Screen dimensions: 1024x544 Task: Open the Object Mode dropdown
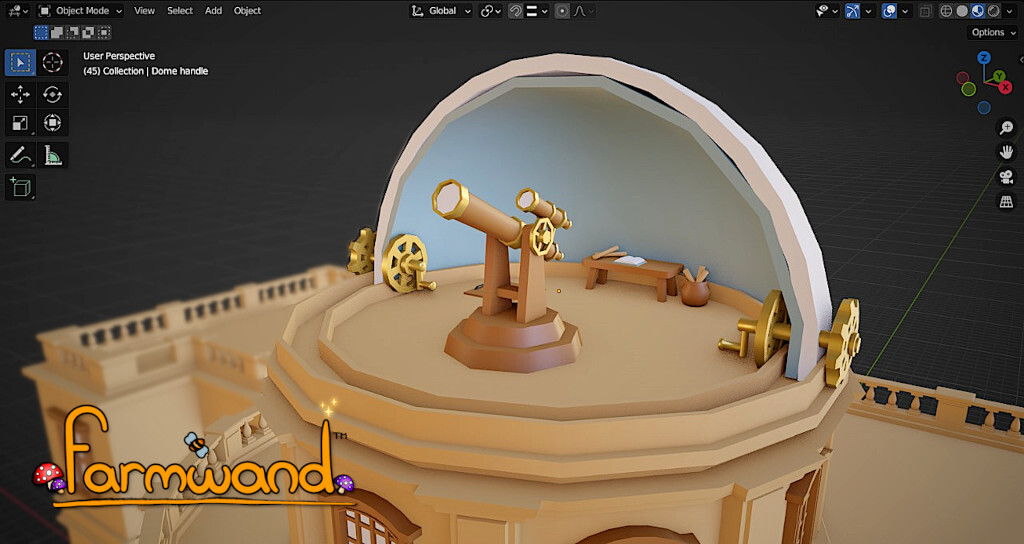pos(80,10)
